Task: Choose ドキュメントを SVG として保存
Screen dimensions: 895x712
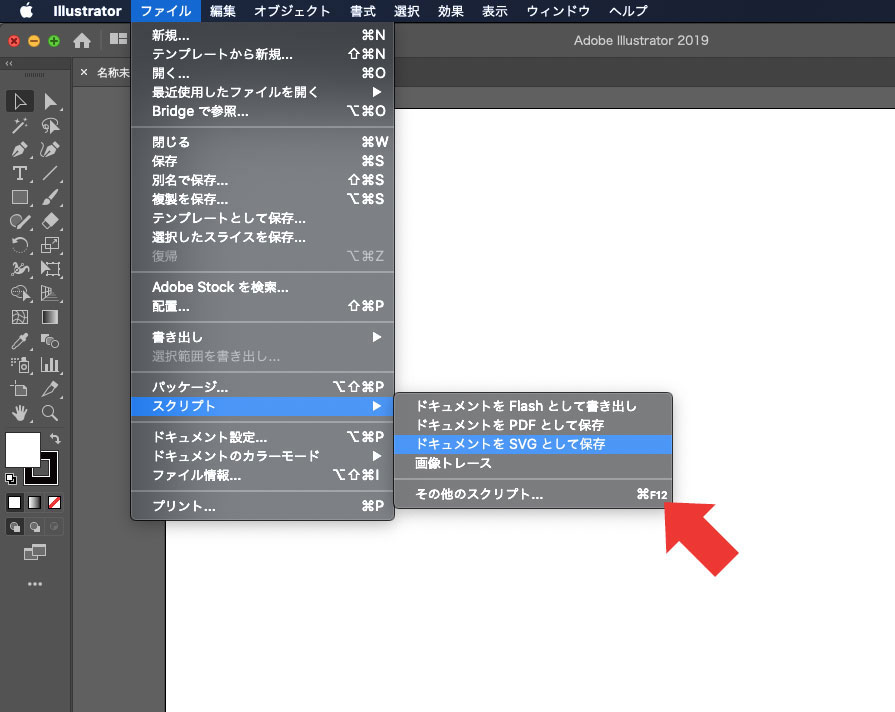Action: coord(533,444)
